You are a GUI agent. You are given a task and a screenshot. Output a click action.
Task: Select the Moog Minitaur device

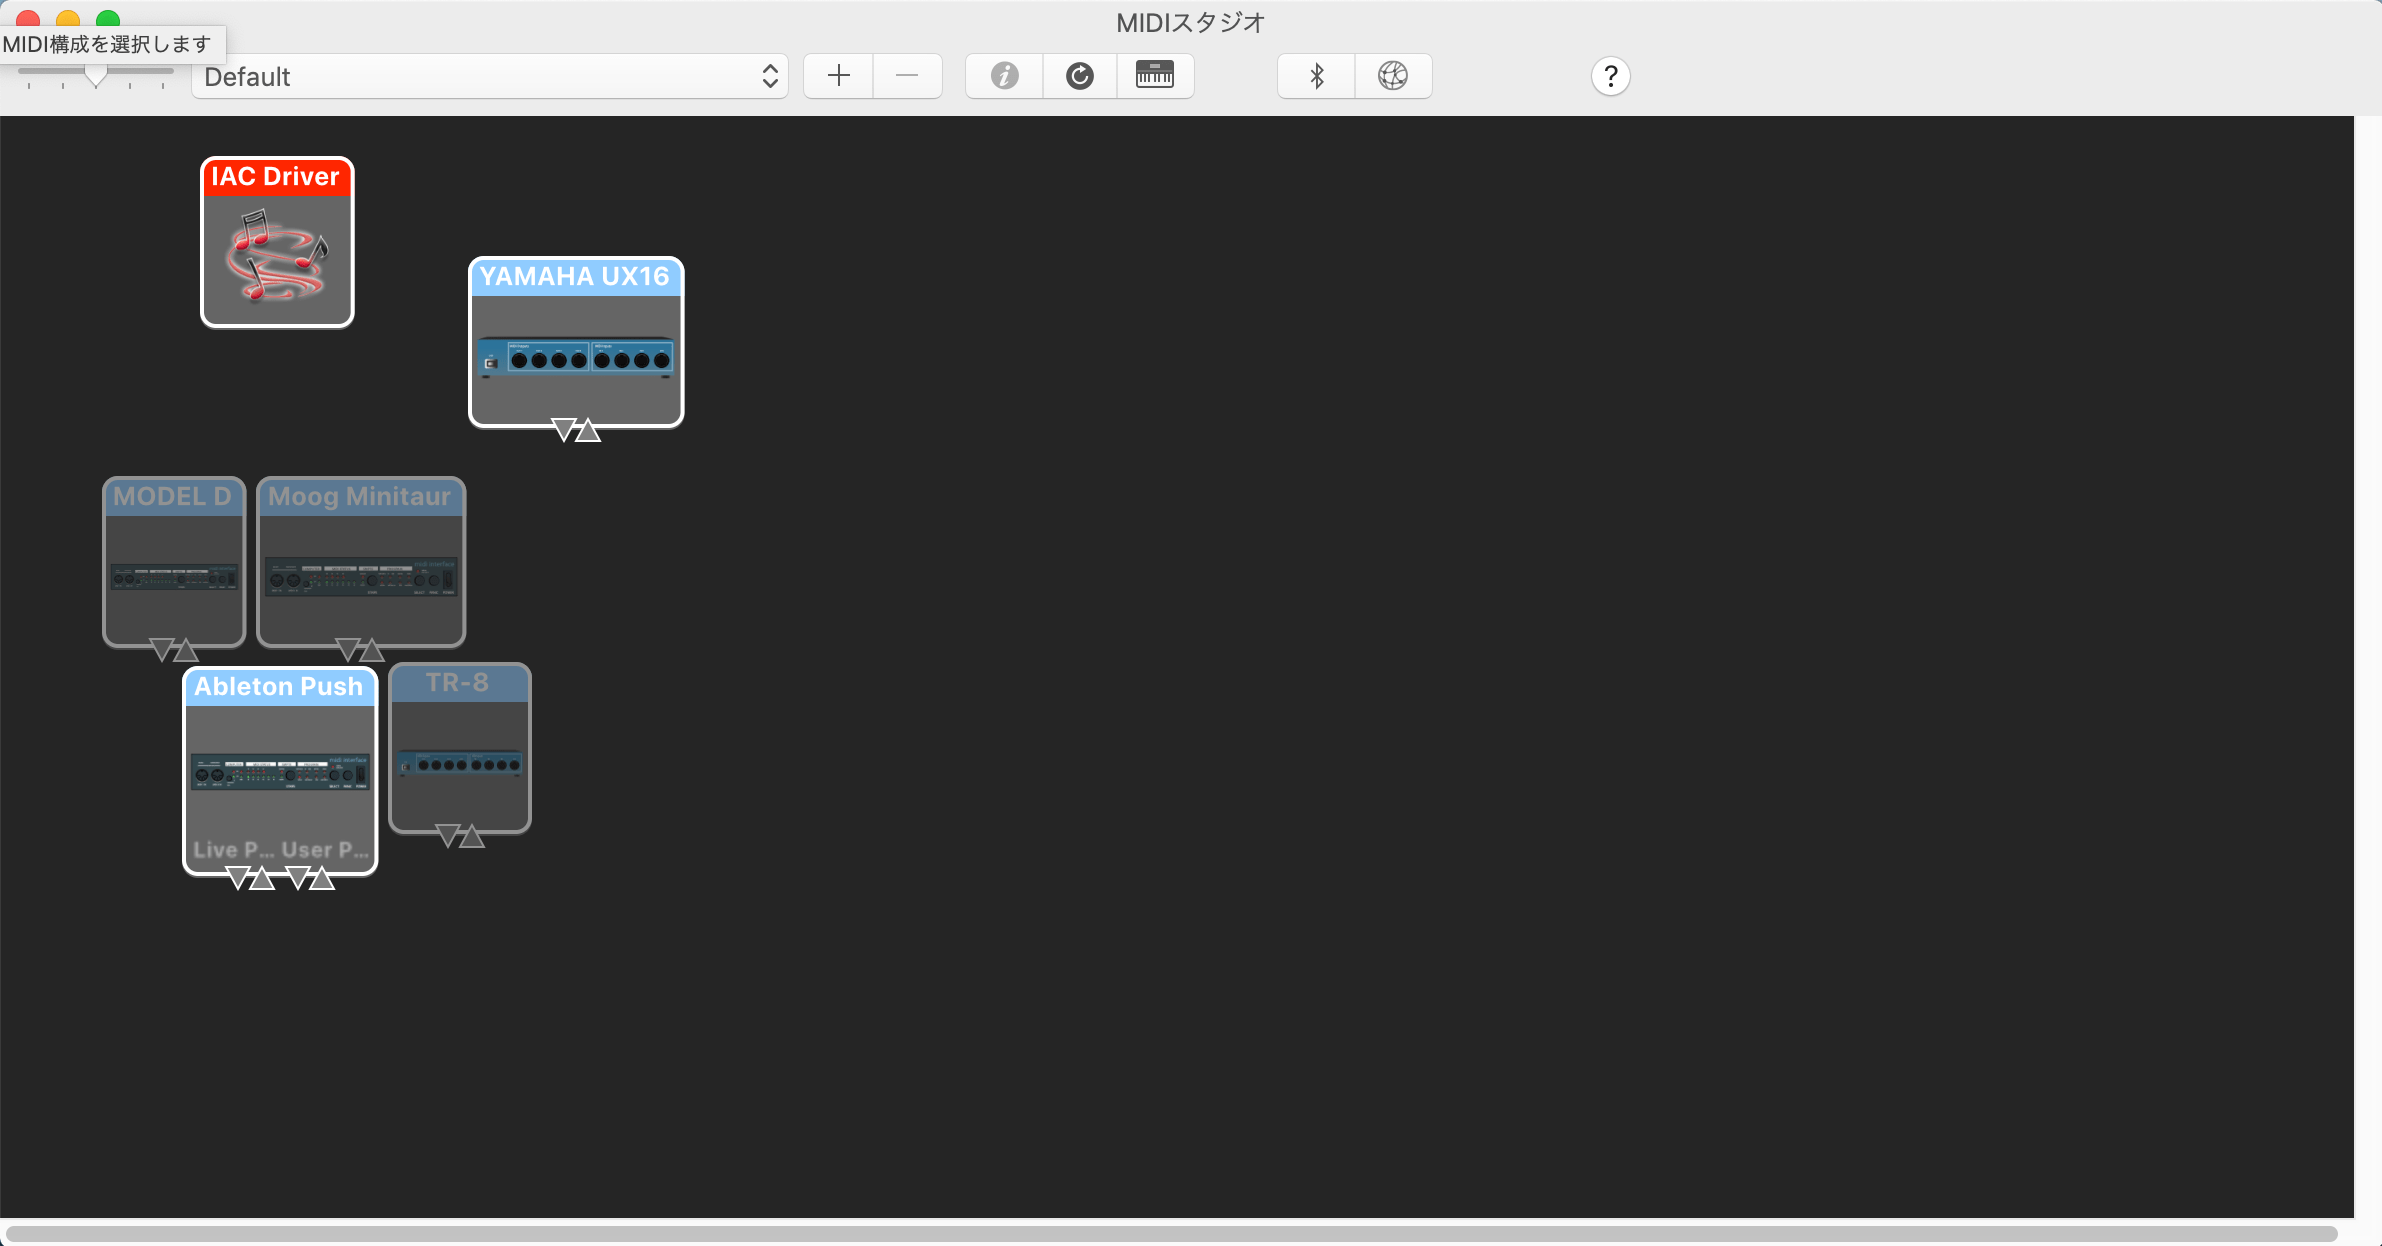tap(361, 562)
